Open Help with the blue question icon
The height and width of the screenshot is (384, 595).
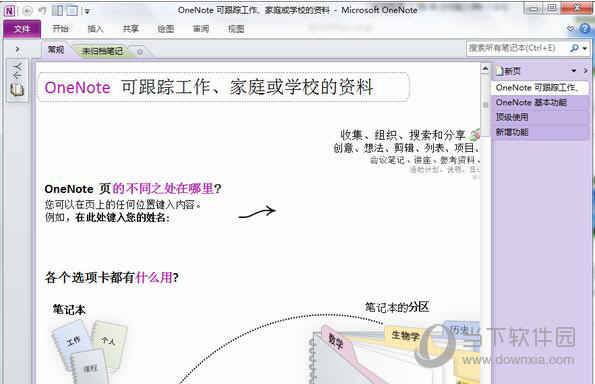(x=585, y=28)
